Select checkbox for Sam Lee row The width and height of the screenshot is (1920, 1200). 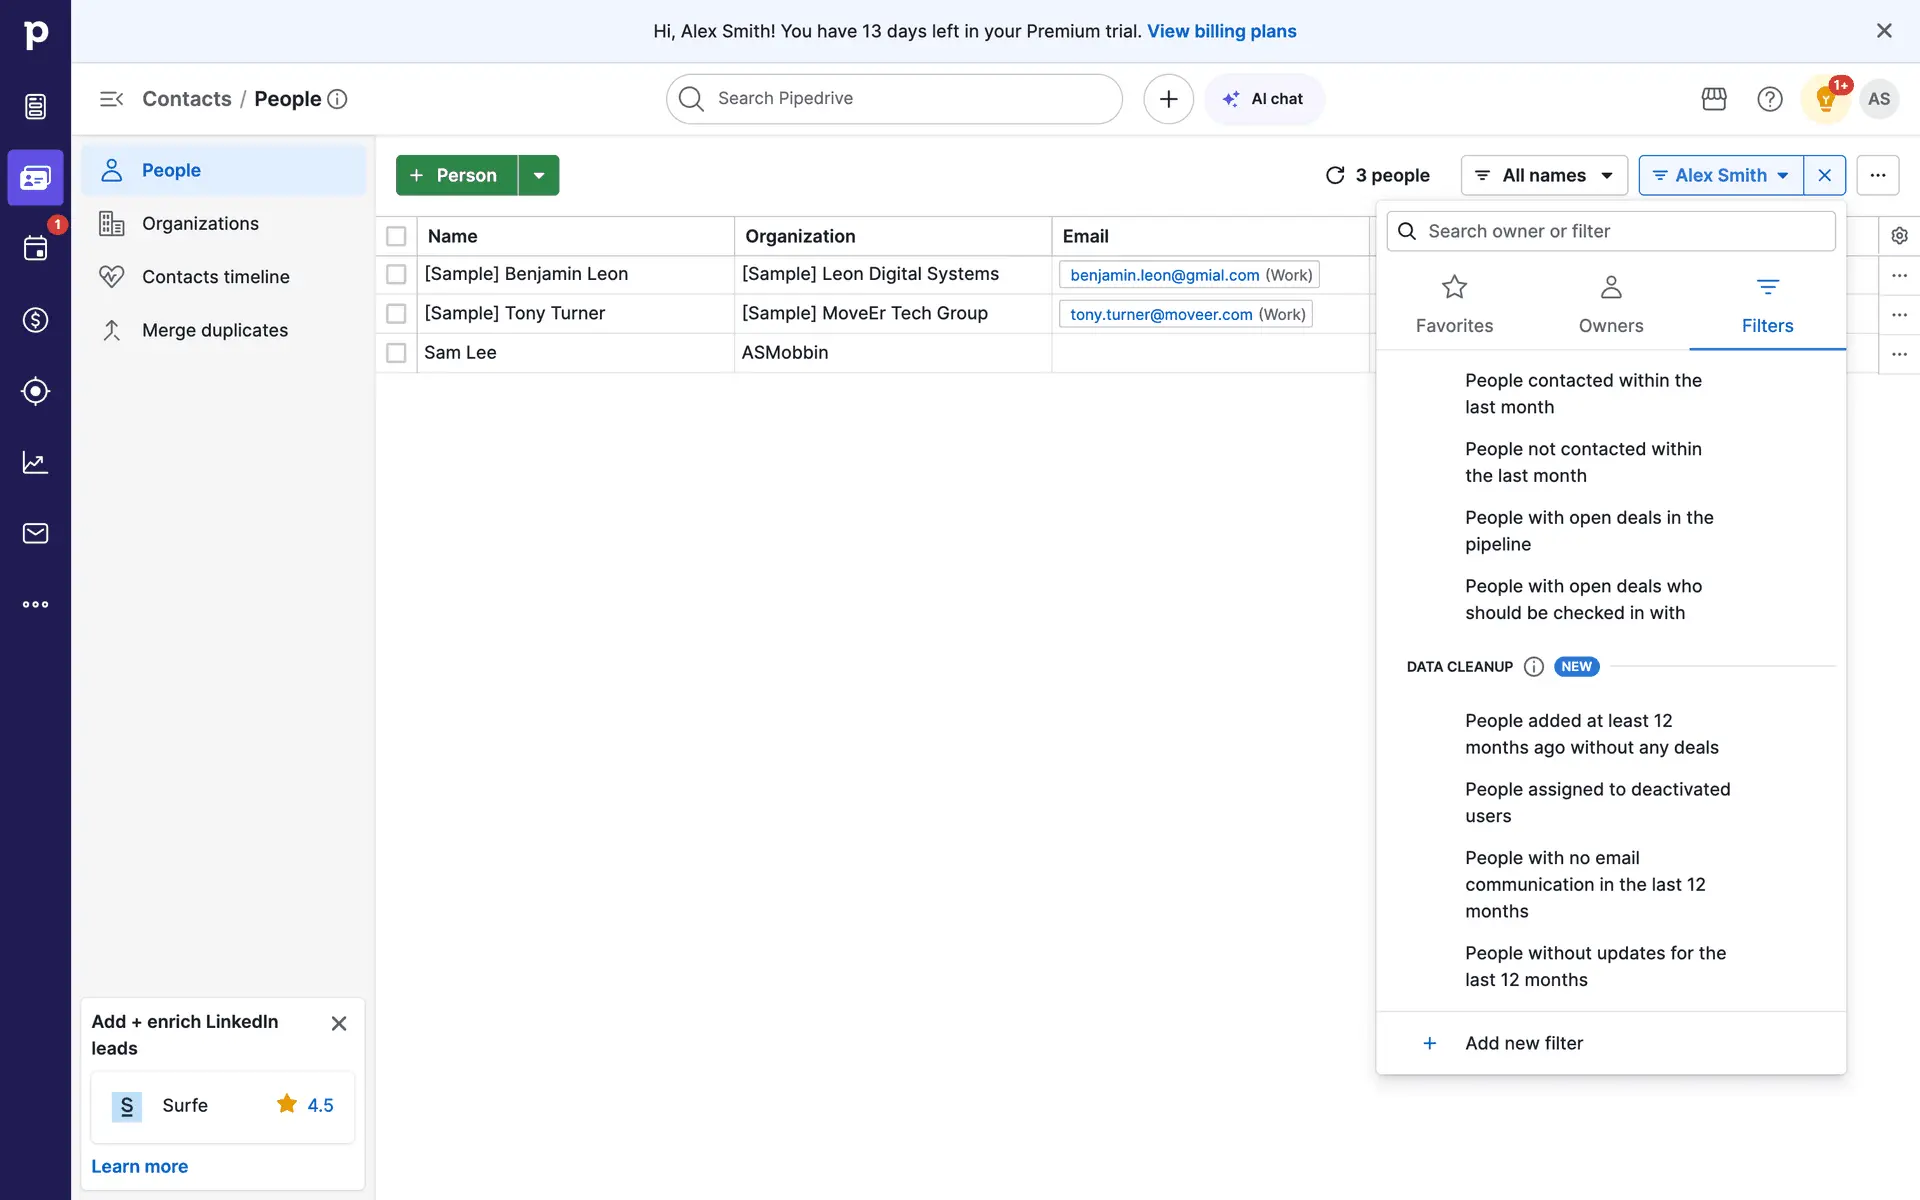coord(396,353)
